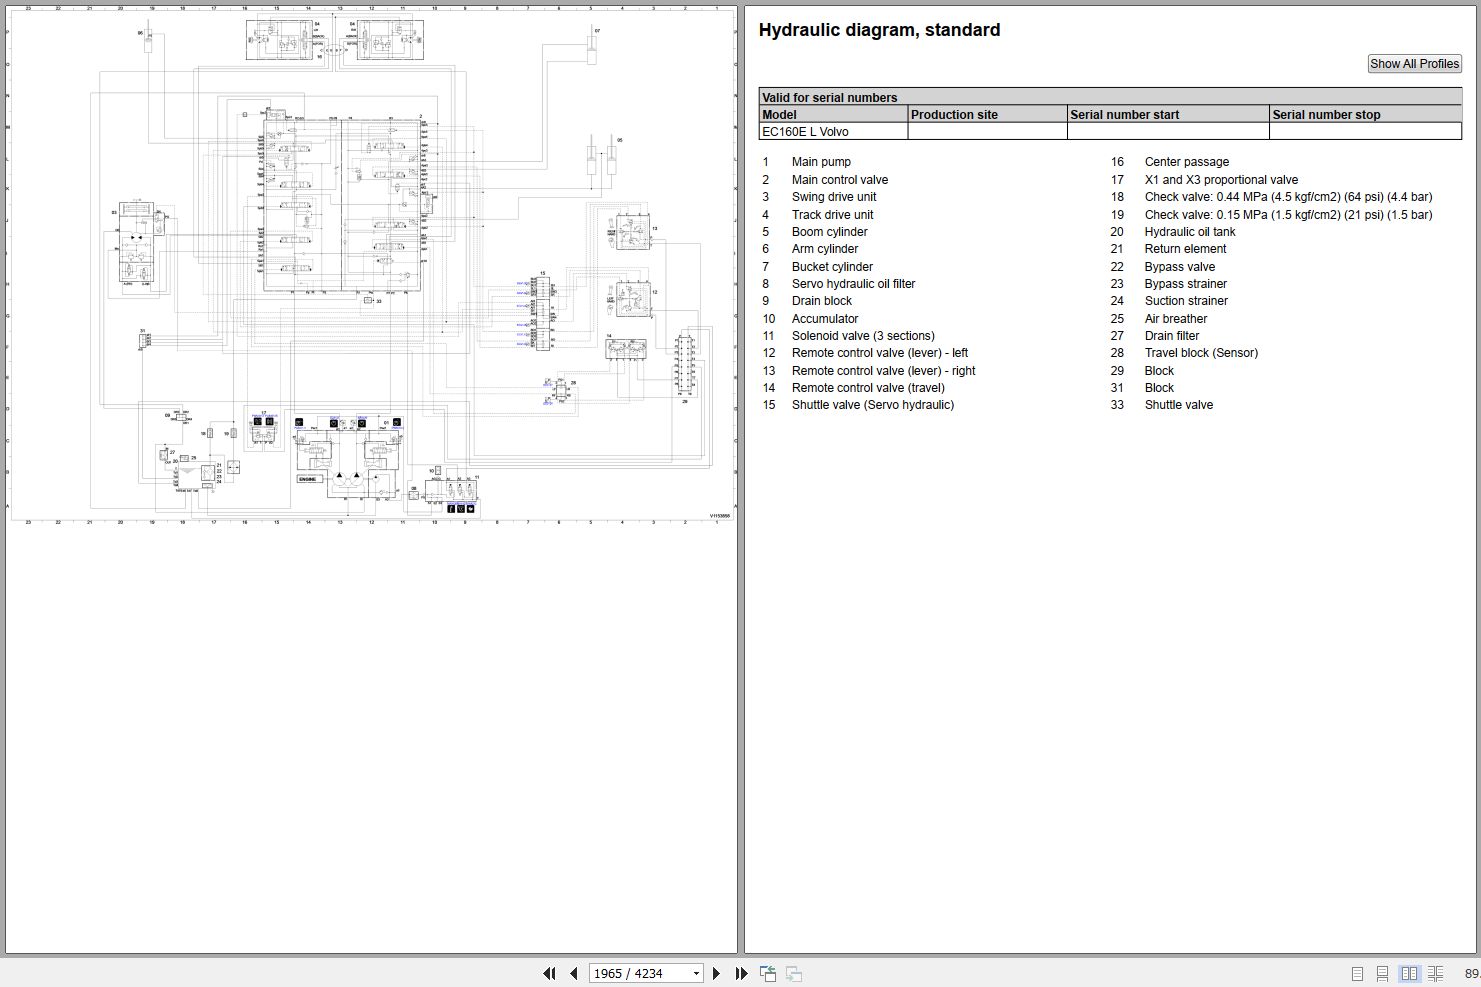Select the two-page continuous scrolling view
The width and height of the screenshot is (1481, 987).
pyautogui.click(x=1435, y=973)
